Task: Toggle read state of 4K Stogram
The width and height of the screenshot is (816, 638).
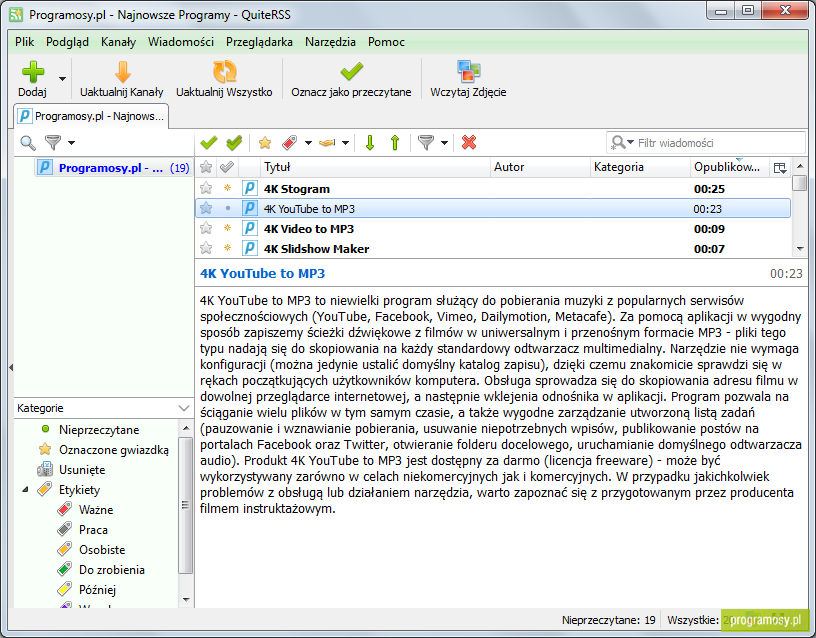Action: (x=227, y=188)
